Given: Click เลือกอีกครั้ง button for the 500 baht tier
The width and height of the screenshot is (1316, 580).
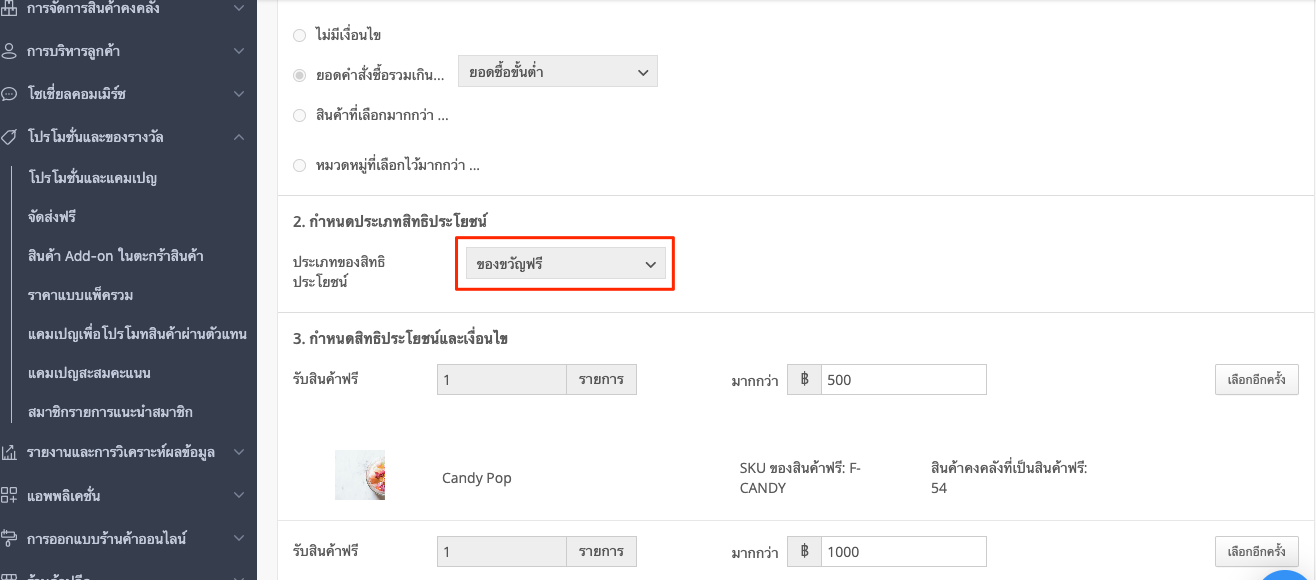Looking at the screenshot, I should (1257, 380).
